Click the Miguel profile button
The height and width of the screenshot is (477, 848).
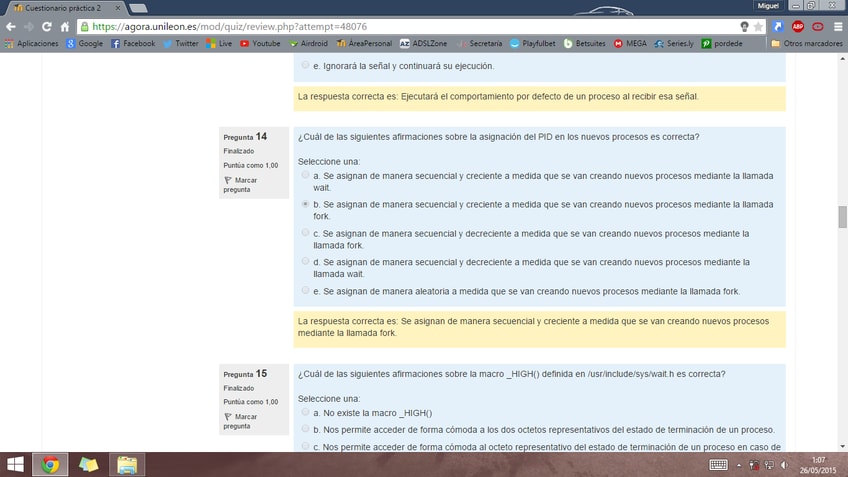coord(769,6)
